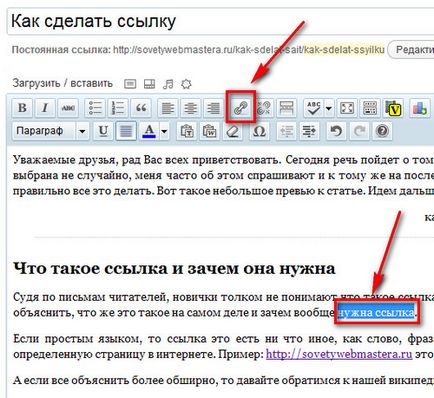
Task: Toggle justify full alignment
Action: tap(126, 131)
